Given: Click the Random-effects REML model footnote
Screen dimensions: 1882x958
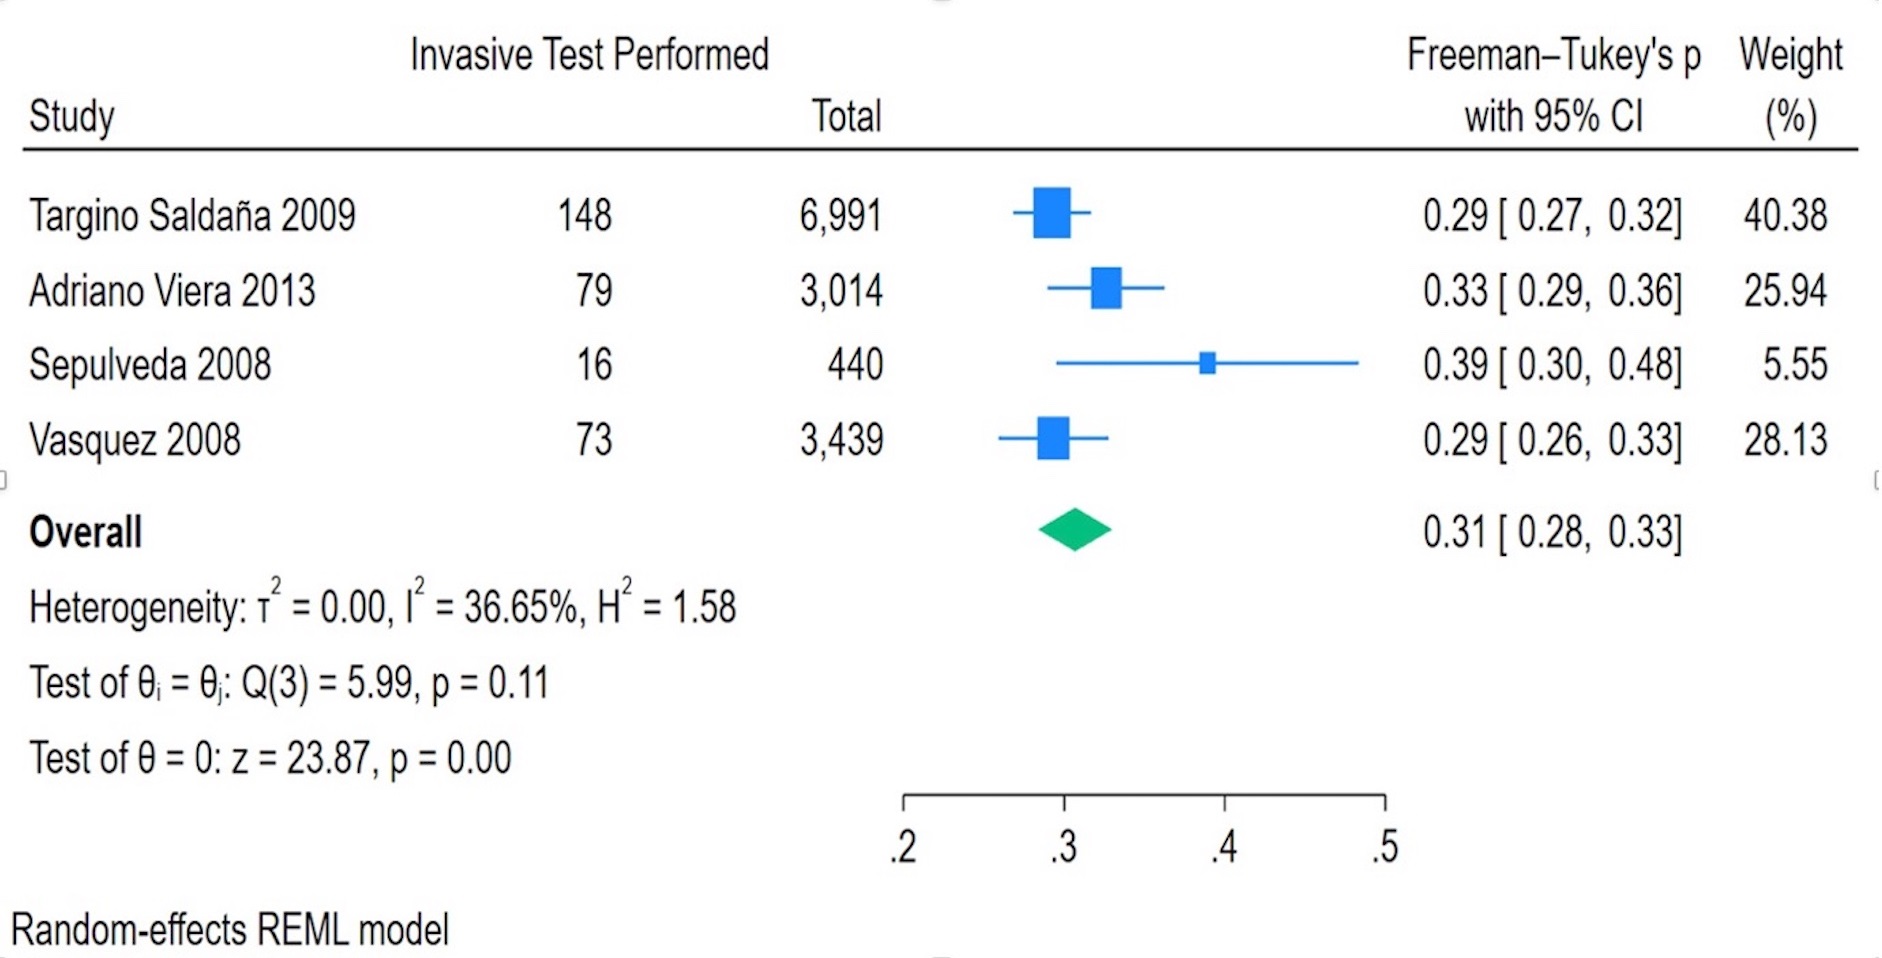Looking at the screenshot, I should click(x=230, y=930).
